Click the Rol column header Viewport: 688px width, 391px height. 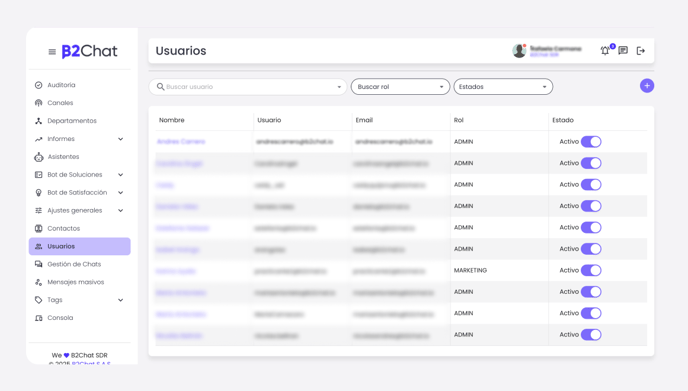(x=459, y=120)
